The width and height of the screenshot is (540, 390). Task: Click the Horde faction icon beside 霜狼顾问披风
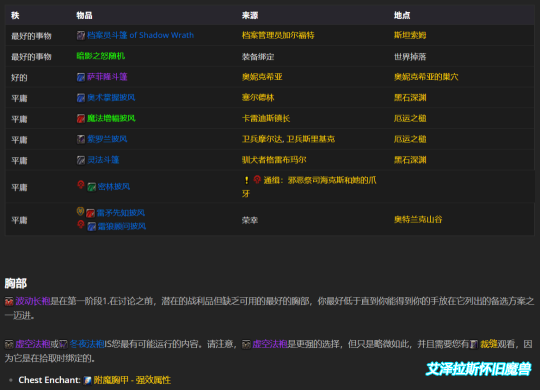pyautogui.click(x=81, y=225)
